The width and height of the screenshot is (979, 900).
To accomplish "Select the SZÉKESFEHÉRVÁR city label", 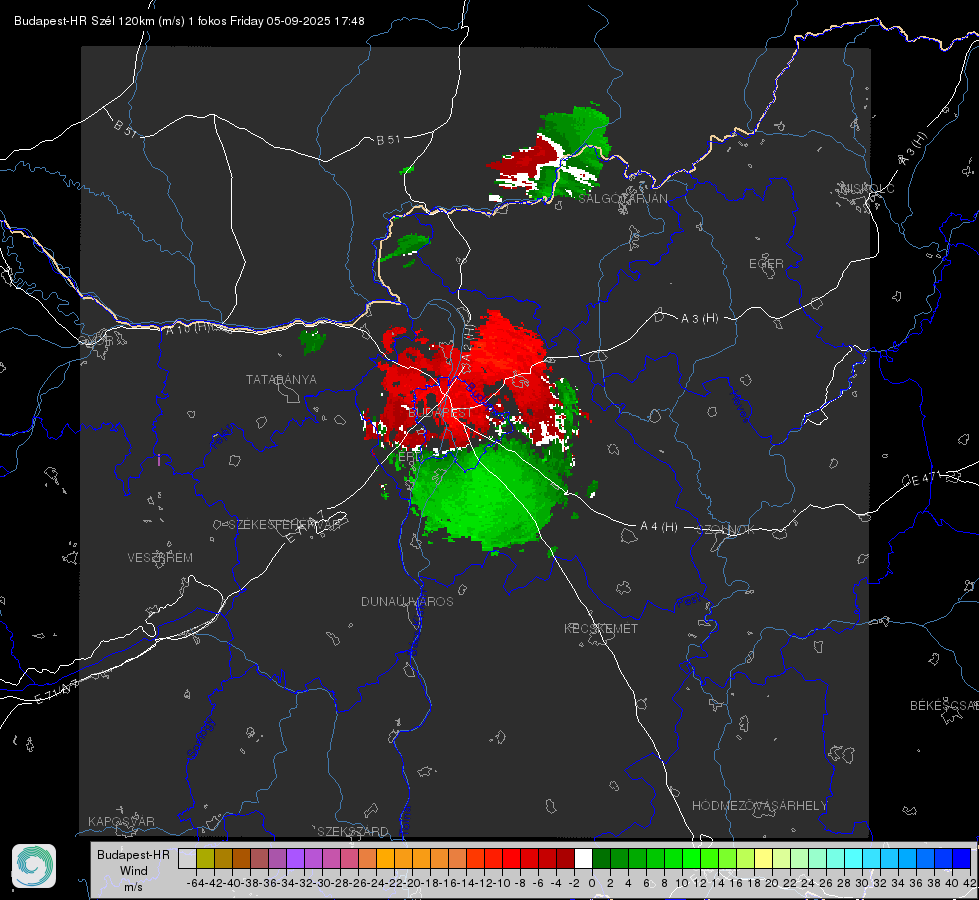I will coord(284,525).
